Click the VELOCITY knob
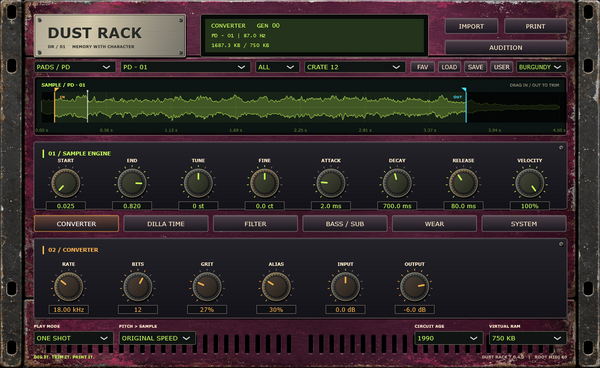Viewport: 600px width, 368px height. pos(530,183)
